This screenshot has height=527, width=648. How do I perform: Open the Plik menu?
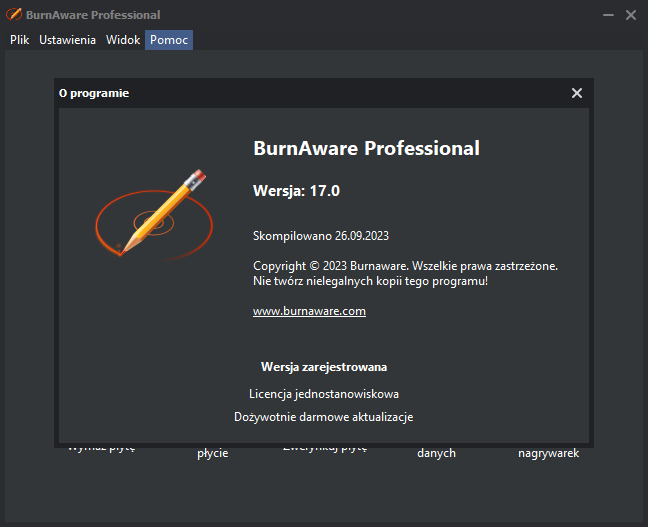pyautogui.click(x=19, y=40)
